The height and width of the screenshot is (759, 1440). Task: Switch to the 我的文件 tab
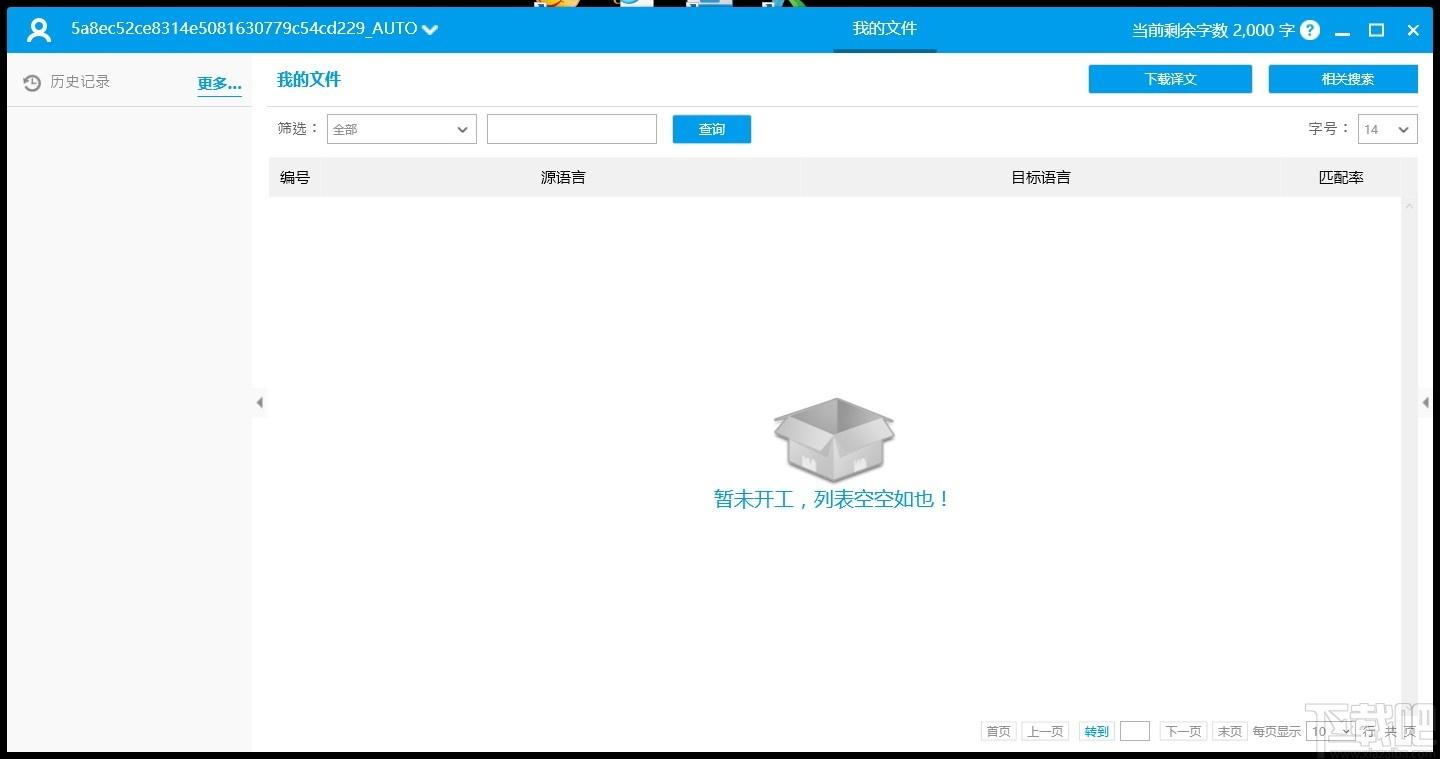tap(884, 29)
